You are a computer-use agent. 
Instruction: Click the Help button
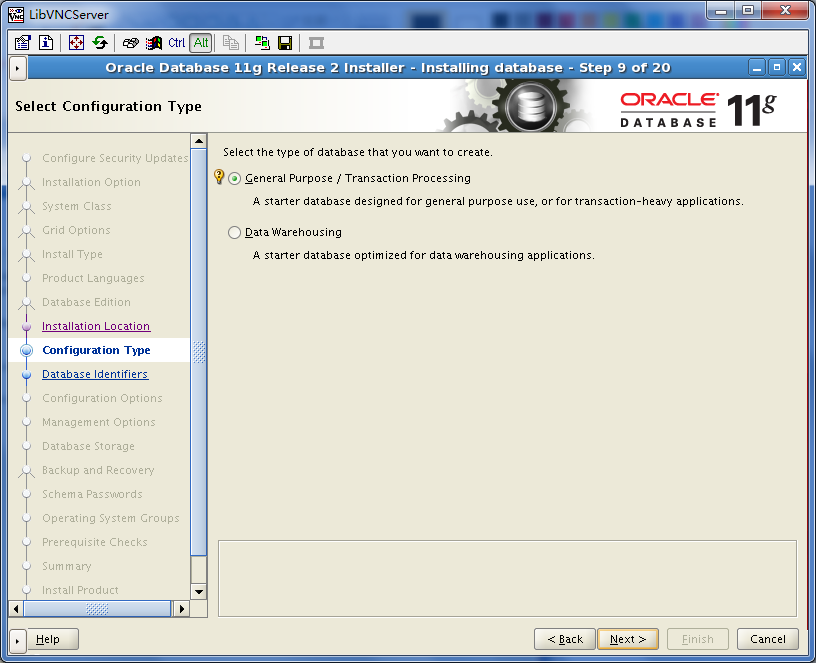(x=53, y=639)
